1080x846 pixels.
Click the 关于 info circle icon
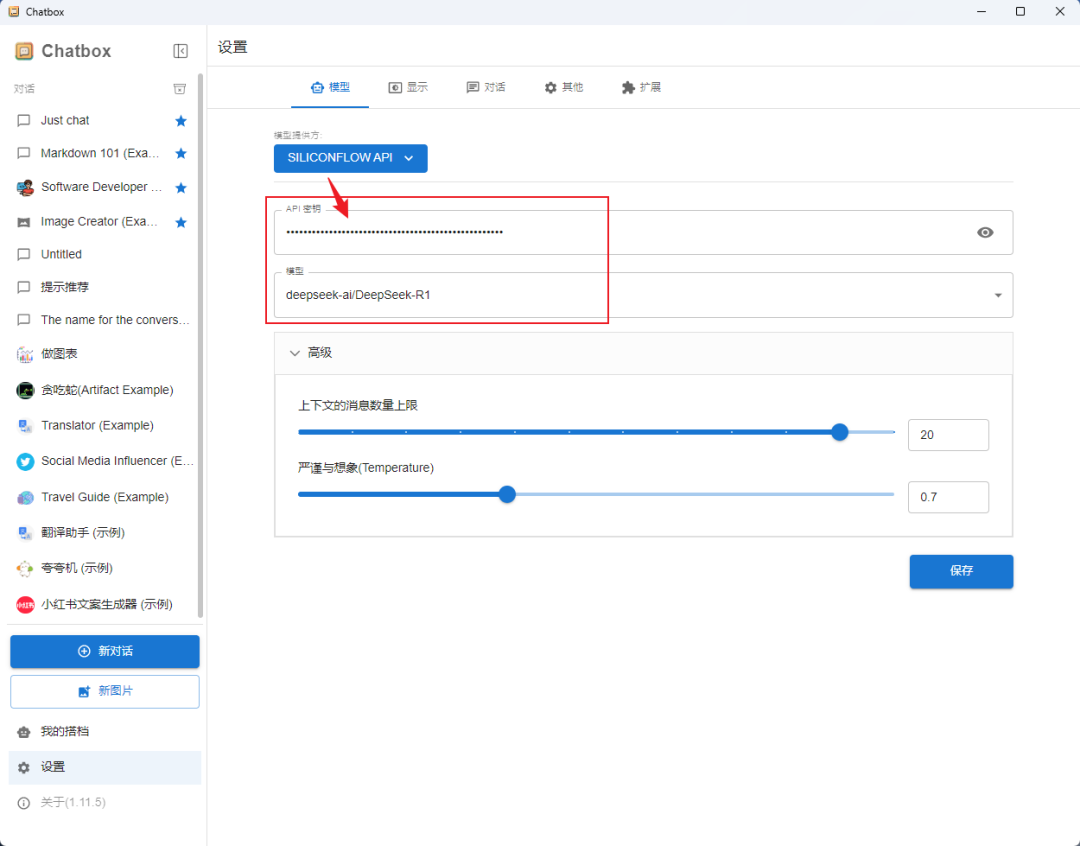[23, 803]
